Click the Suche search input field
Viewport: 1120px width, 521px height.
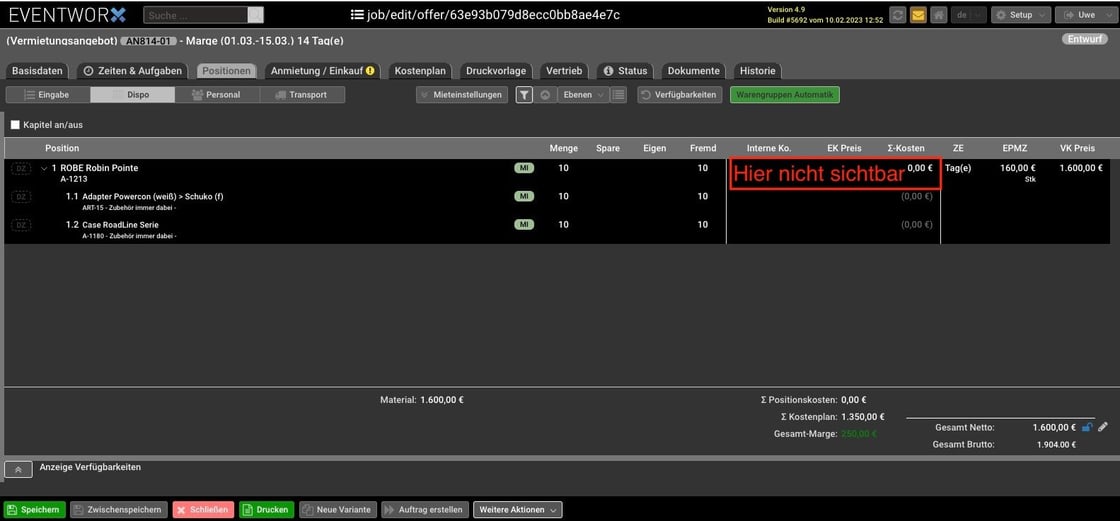point(195,15)
